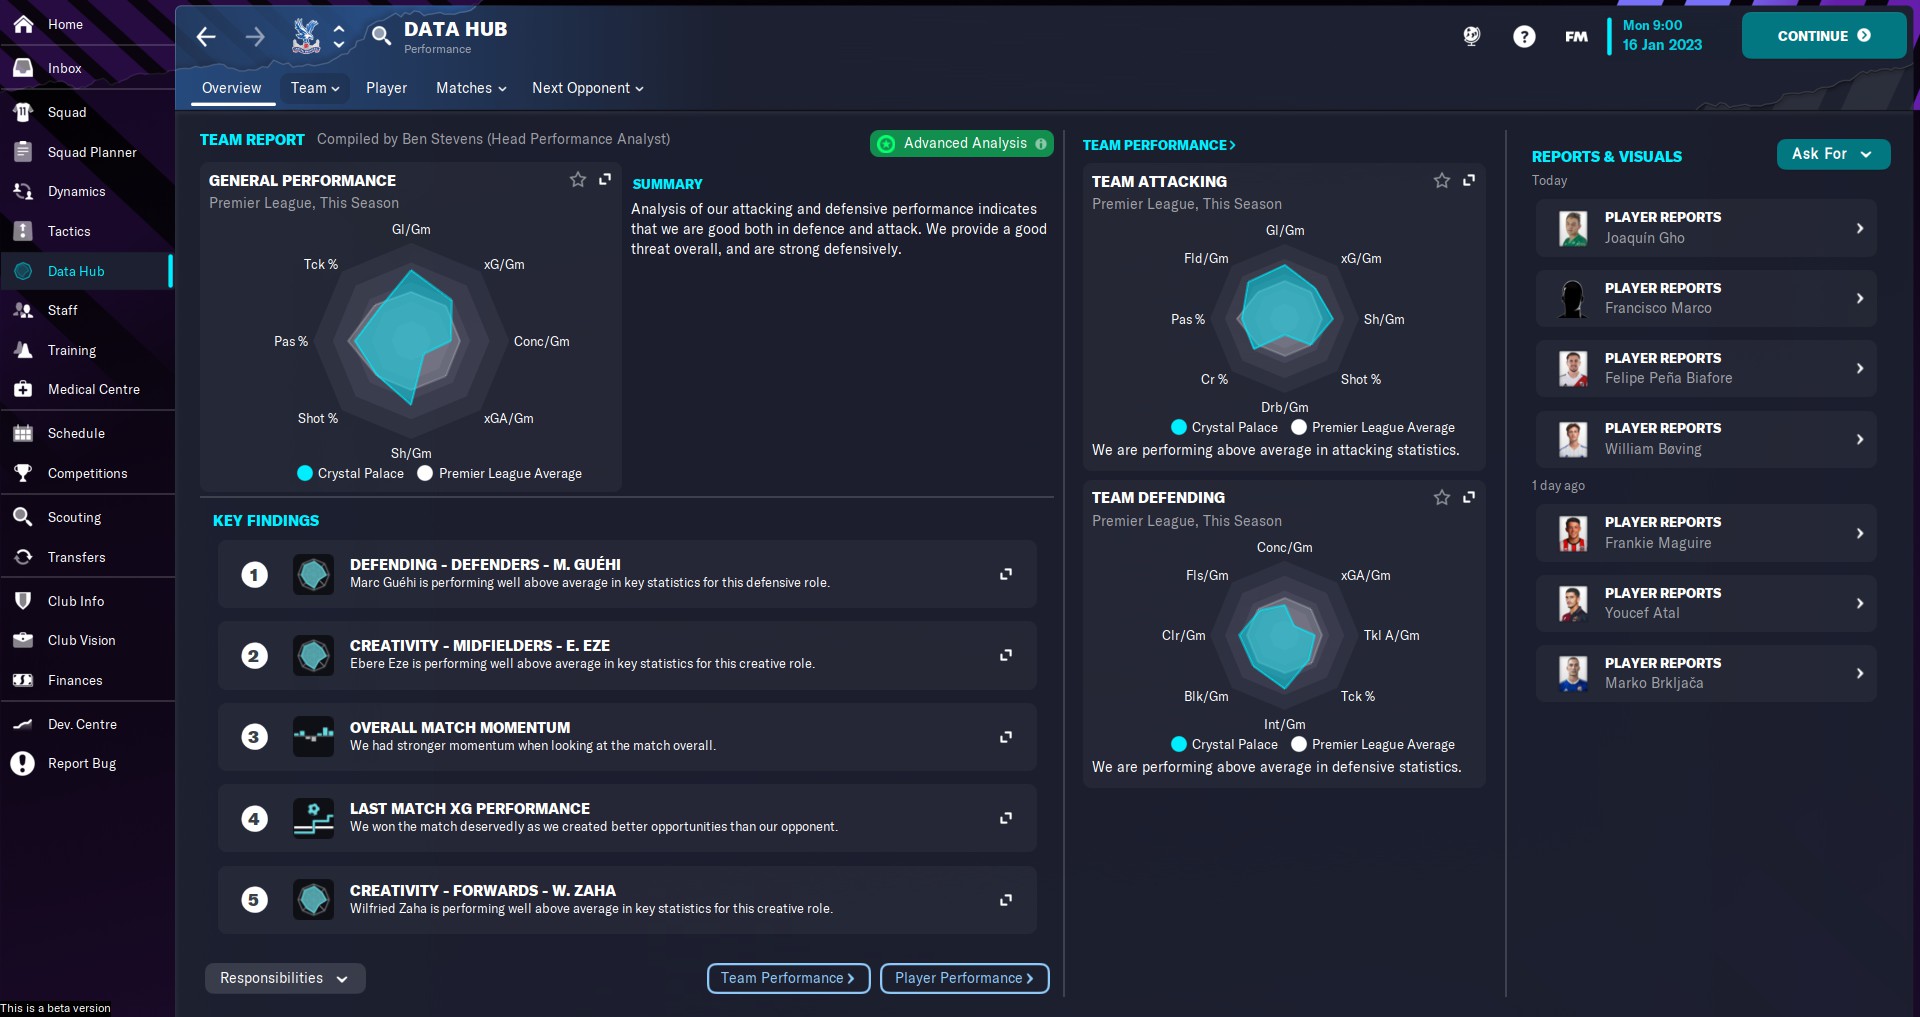Click the back navigation arrow
The width and height of the screenshot is (1920, 1017).
click(206, 37)
